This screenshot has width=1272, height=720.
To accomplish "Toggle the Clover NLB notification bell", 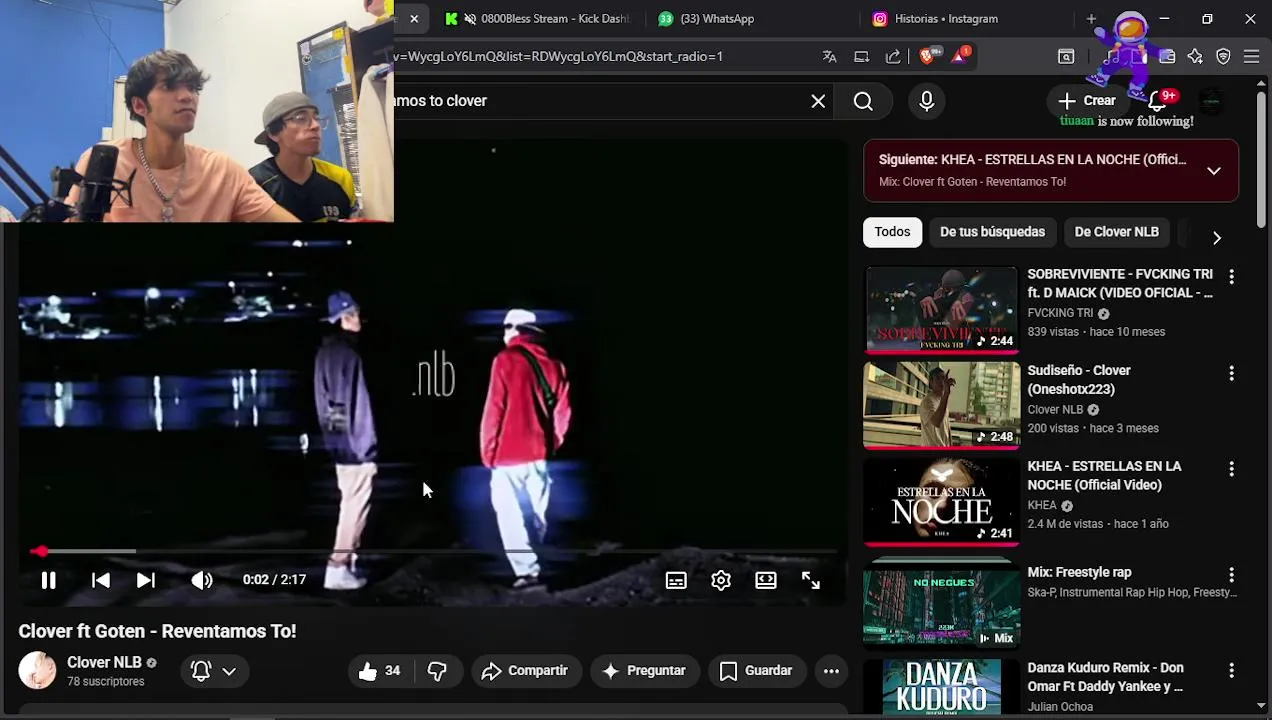I will (x=201, y=671).
